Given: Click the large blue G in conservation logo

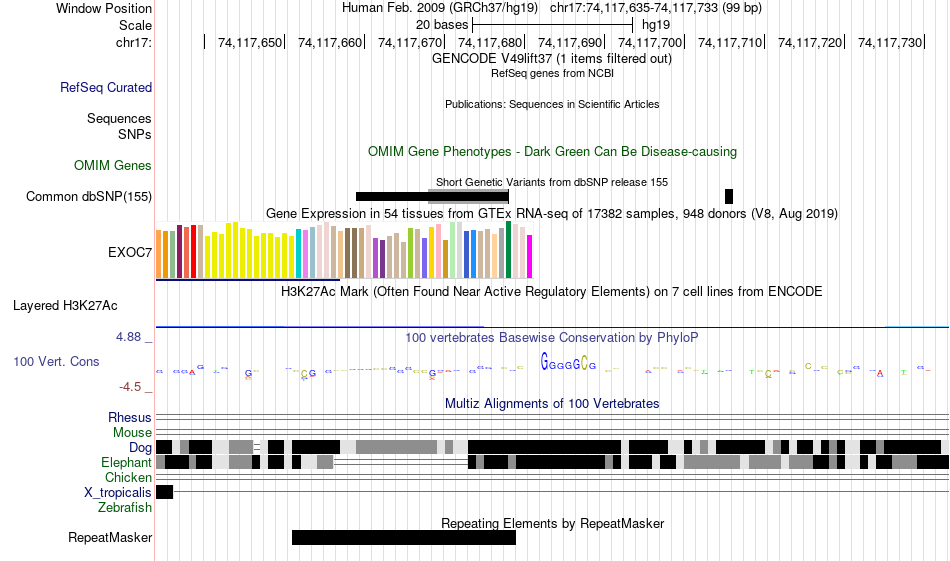Looking at the screenshot, I should pyautogui.click(x=545, y=362).
